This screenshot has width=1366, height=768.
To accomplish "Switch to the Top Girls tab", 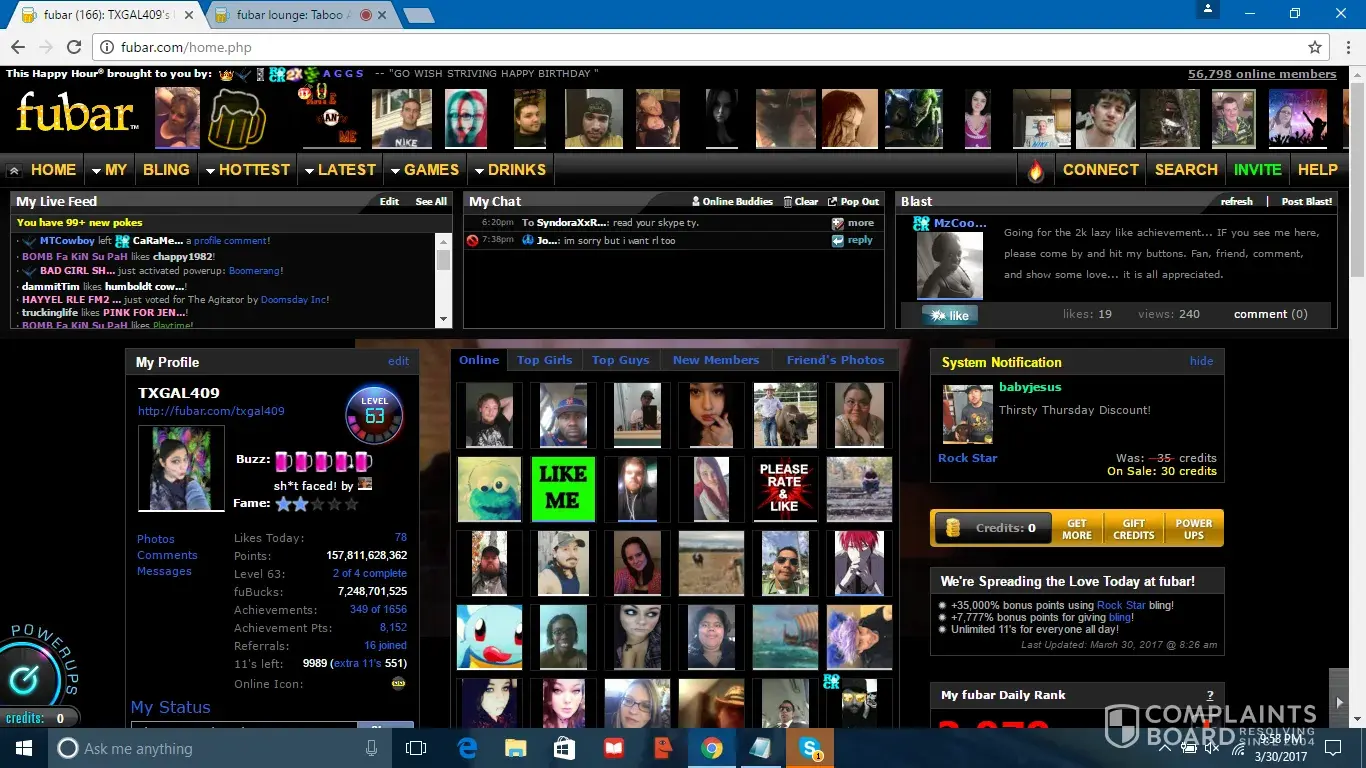I will 544,360.
